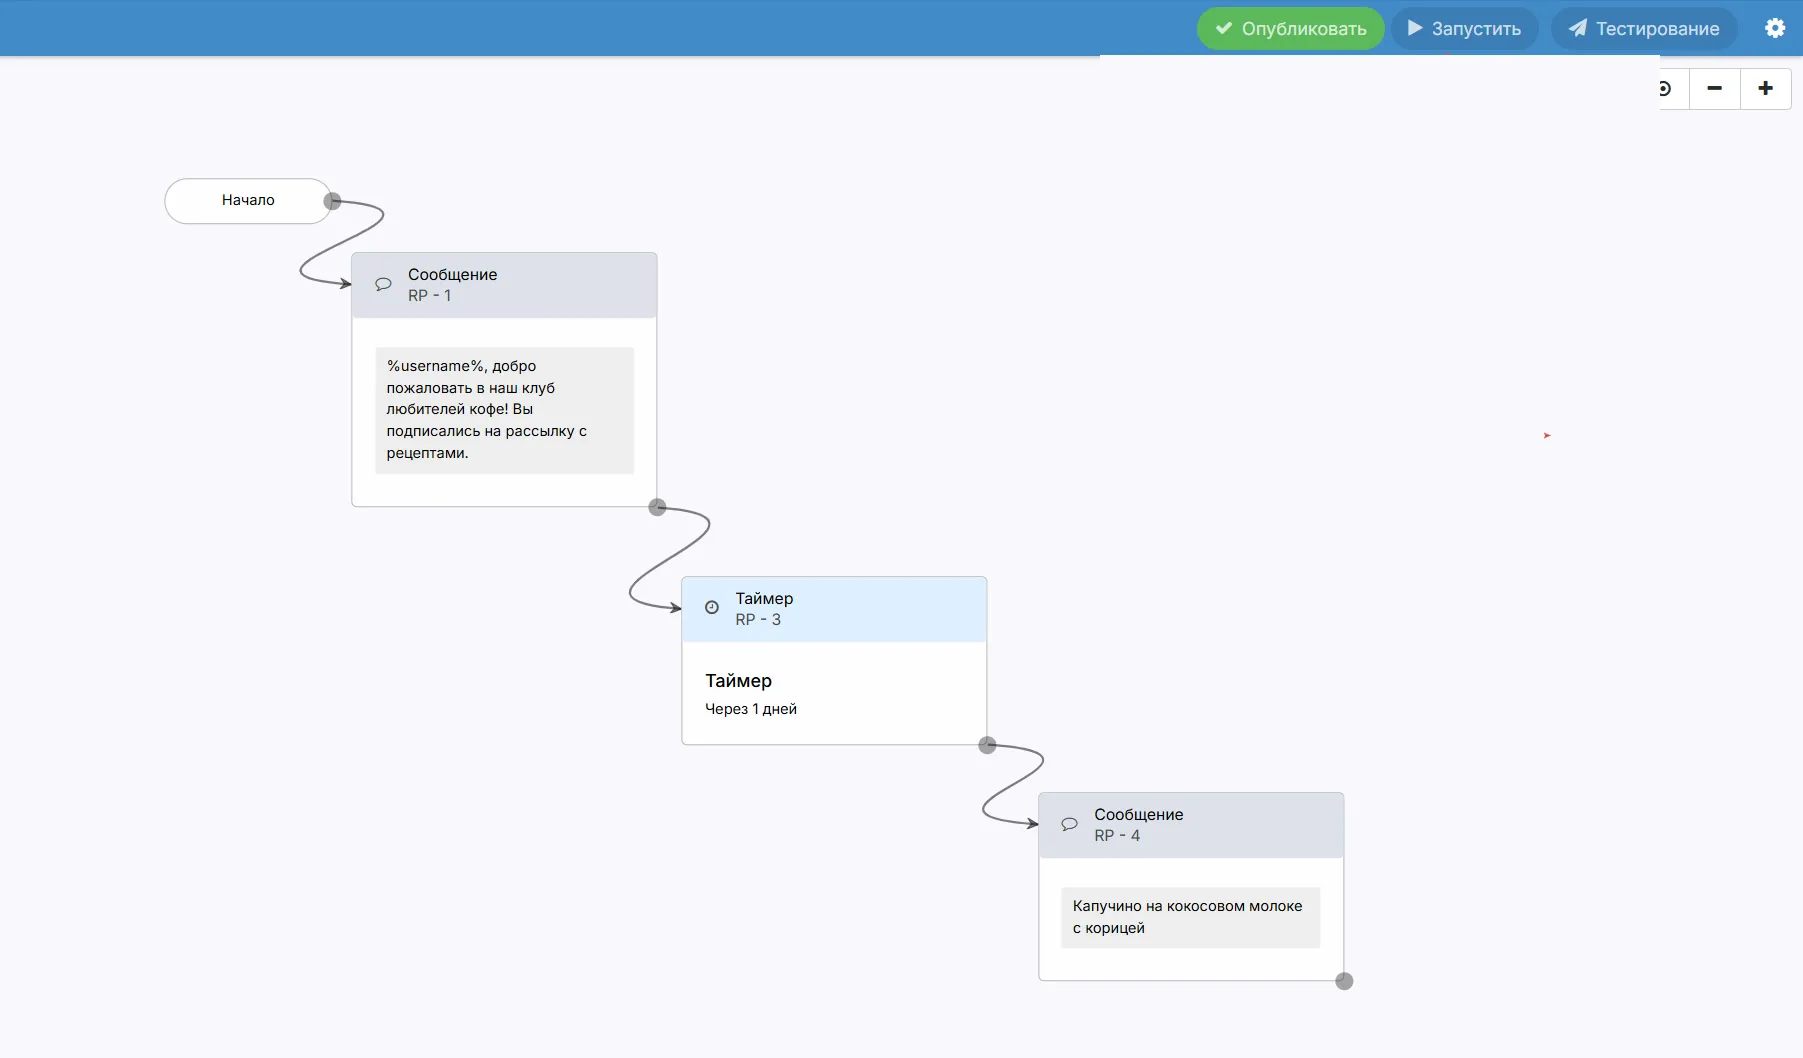
Task: Open the 'Через 1 дней' timer setting
Action: coord(751,709)
